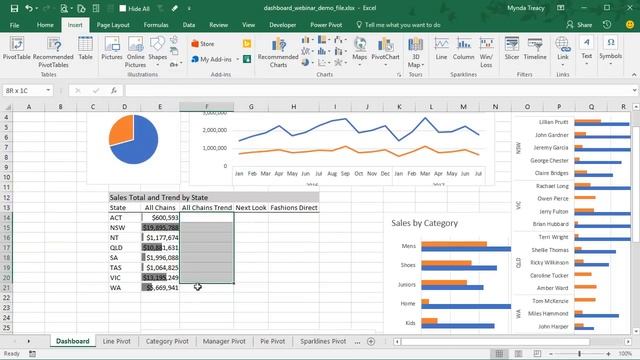This screenshot has width=640, height=360.
Task: Switch to the Page Layout ribbon tab
Action: click(x=113, y=25)
